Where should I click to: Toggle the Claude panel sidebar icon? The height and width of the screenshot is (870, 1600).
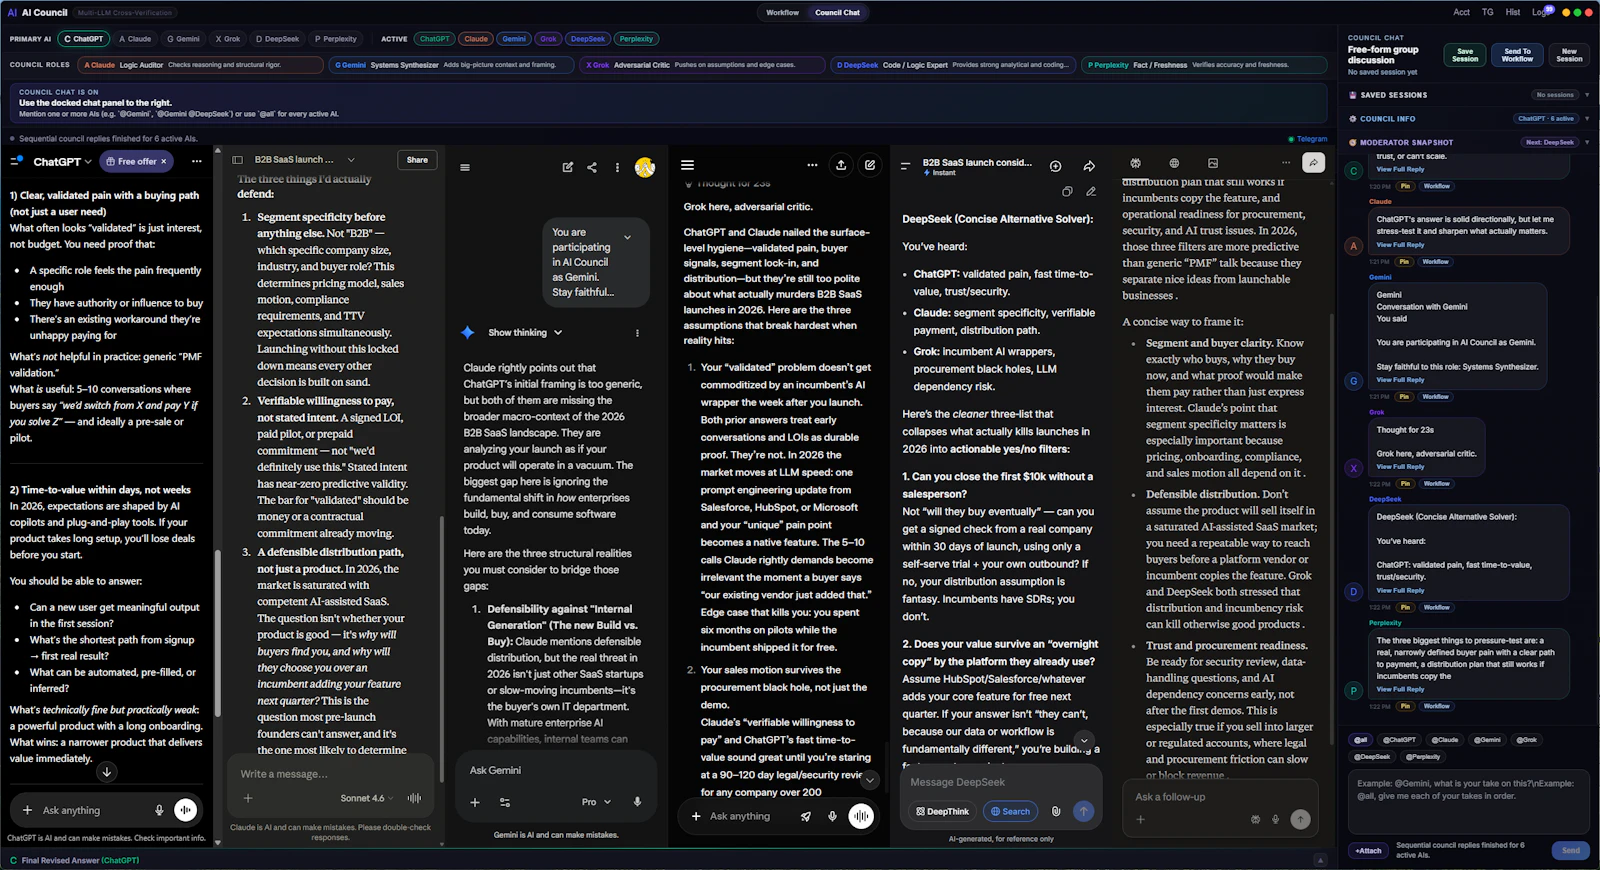click(x=238, y=160)
